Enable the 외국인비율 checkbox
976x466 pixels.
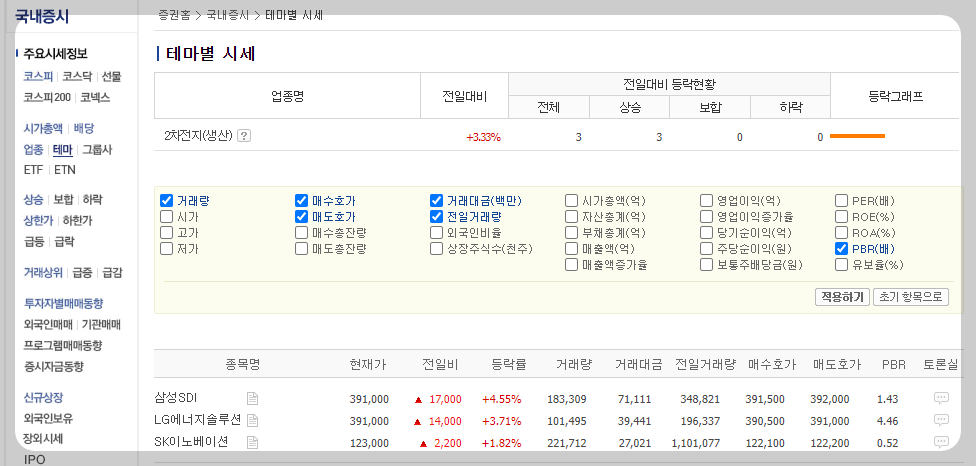coord(436,233)
